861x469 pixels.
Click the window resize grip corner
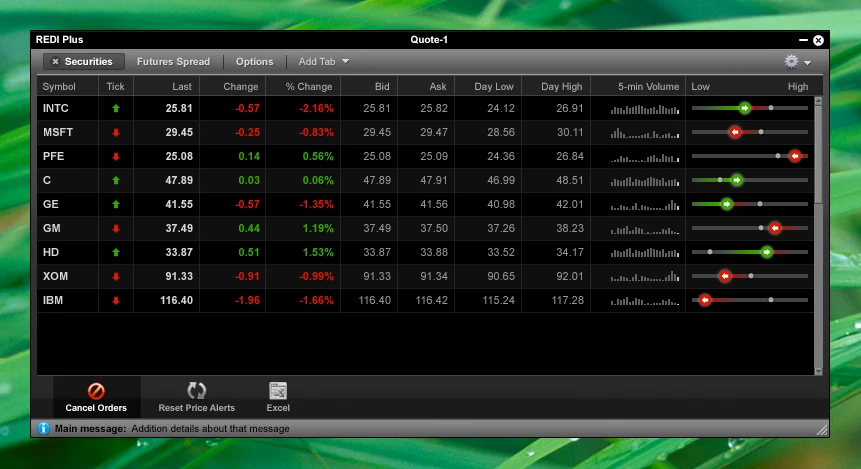coord(822,430)
